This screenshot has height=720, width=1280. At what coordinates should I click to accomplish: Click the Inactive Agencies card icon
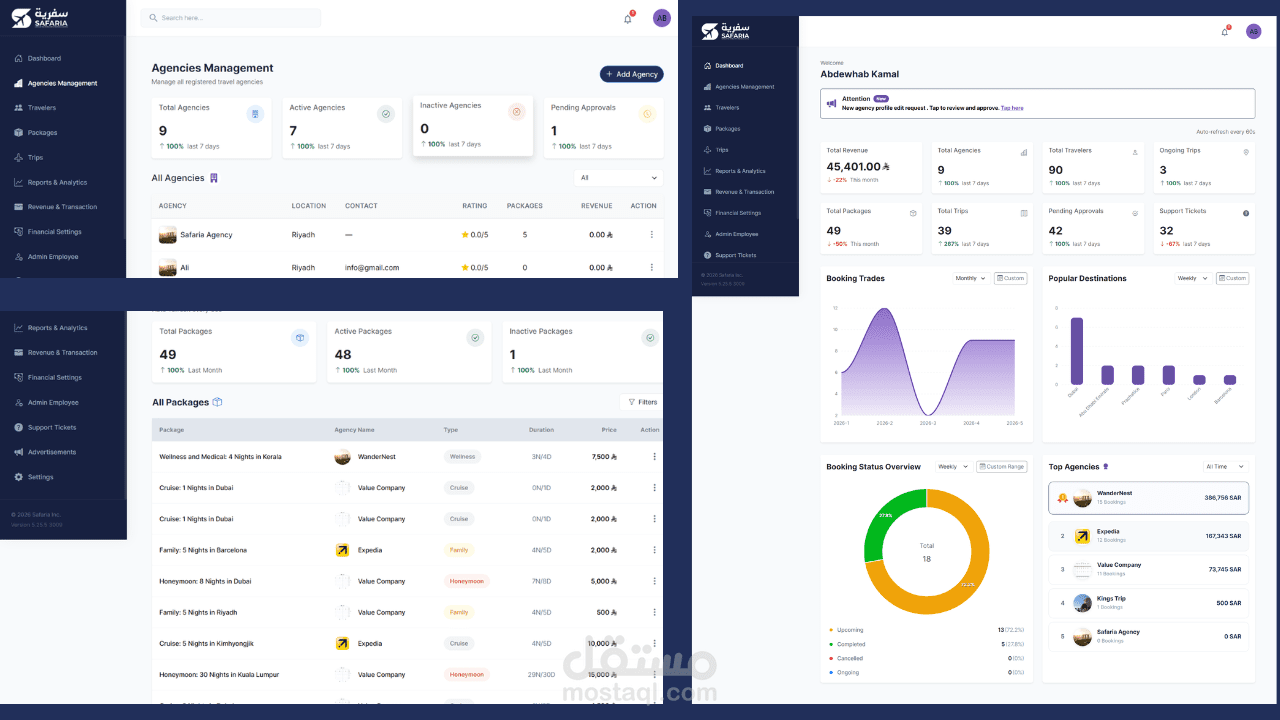coord(516,112)
